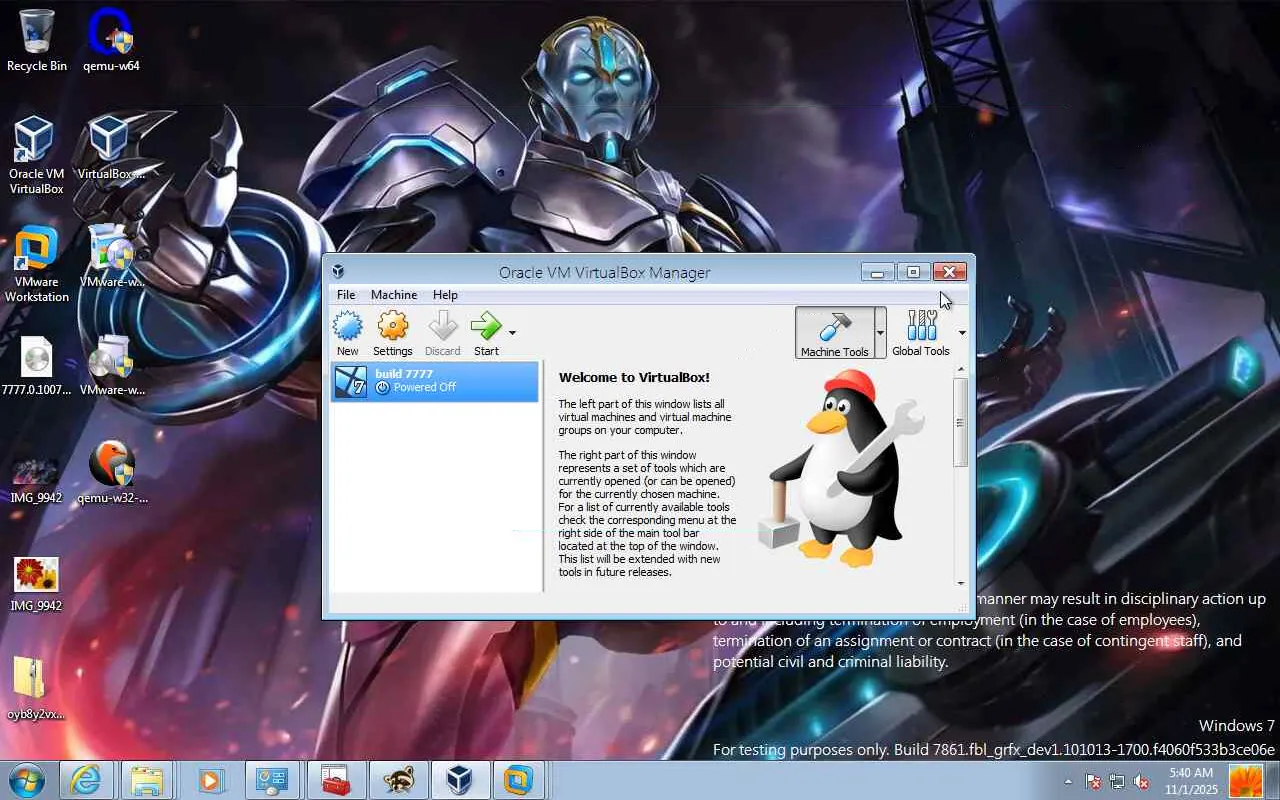Open Settings for the selected VM
Viewport: 1280px width, 800px height.
click(x=393, y=333)
